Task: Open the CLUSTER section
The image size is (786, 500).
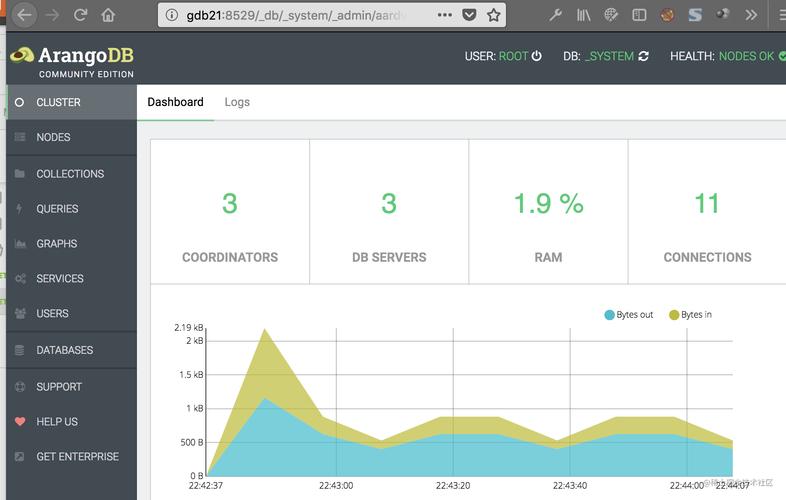Action: (x=71, y=102)
